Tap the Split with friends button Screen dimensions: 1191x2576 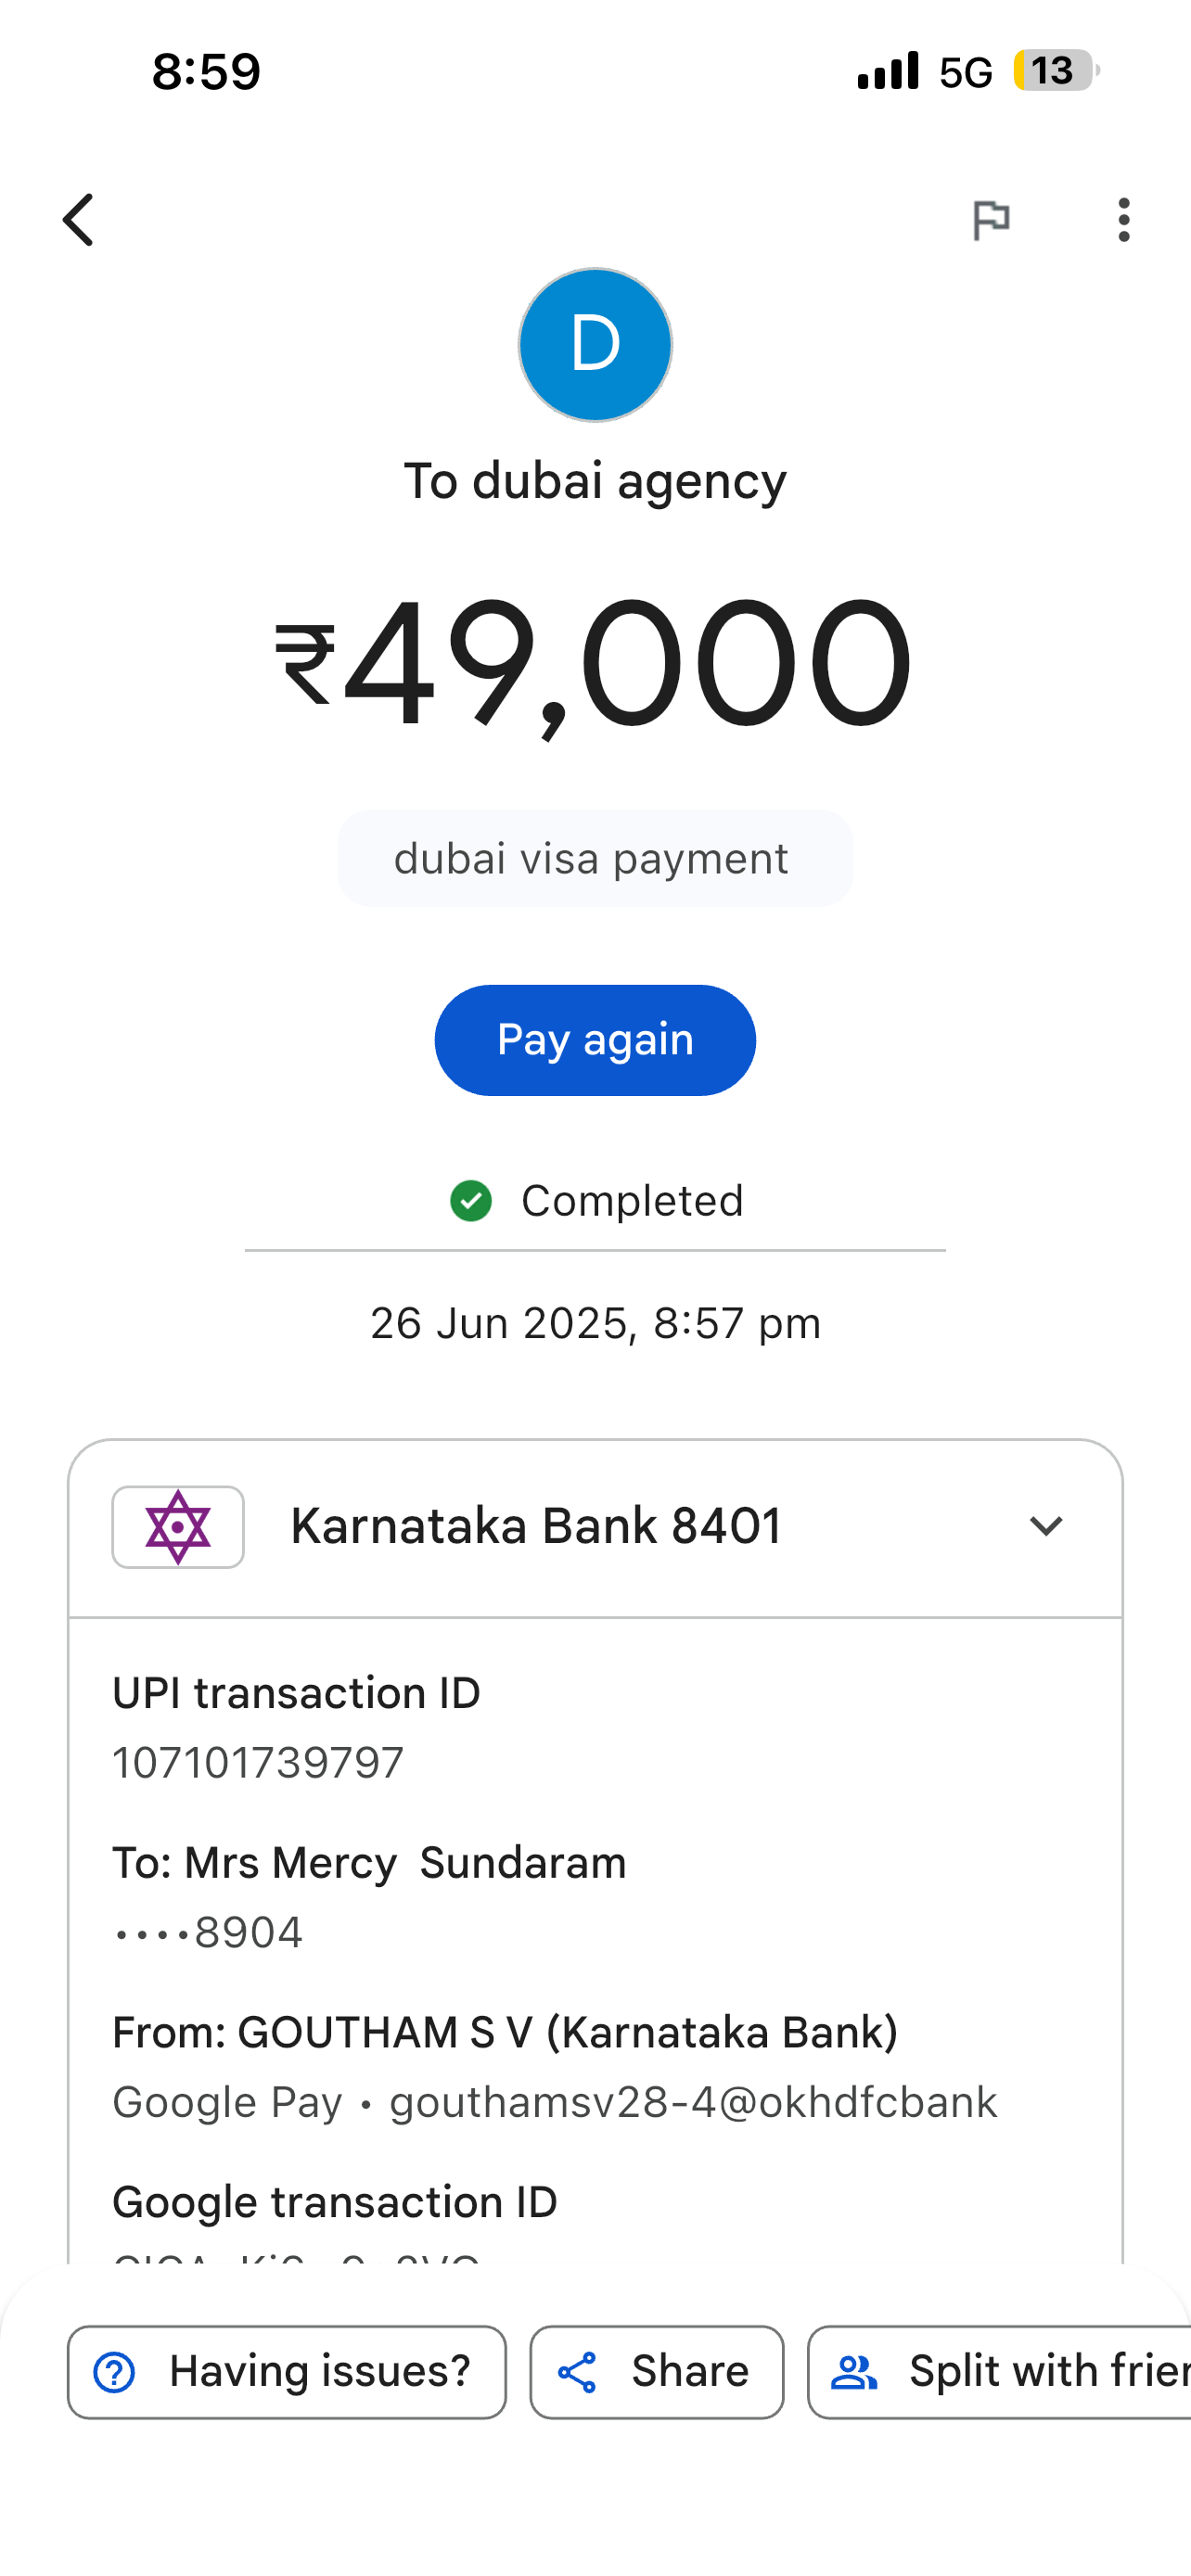[x=1000, y=2372]
